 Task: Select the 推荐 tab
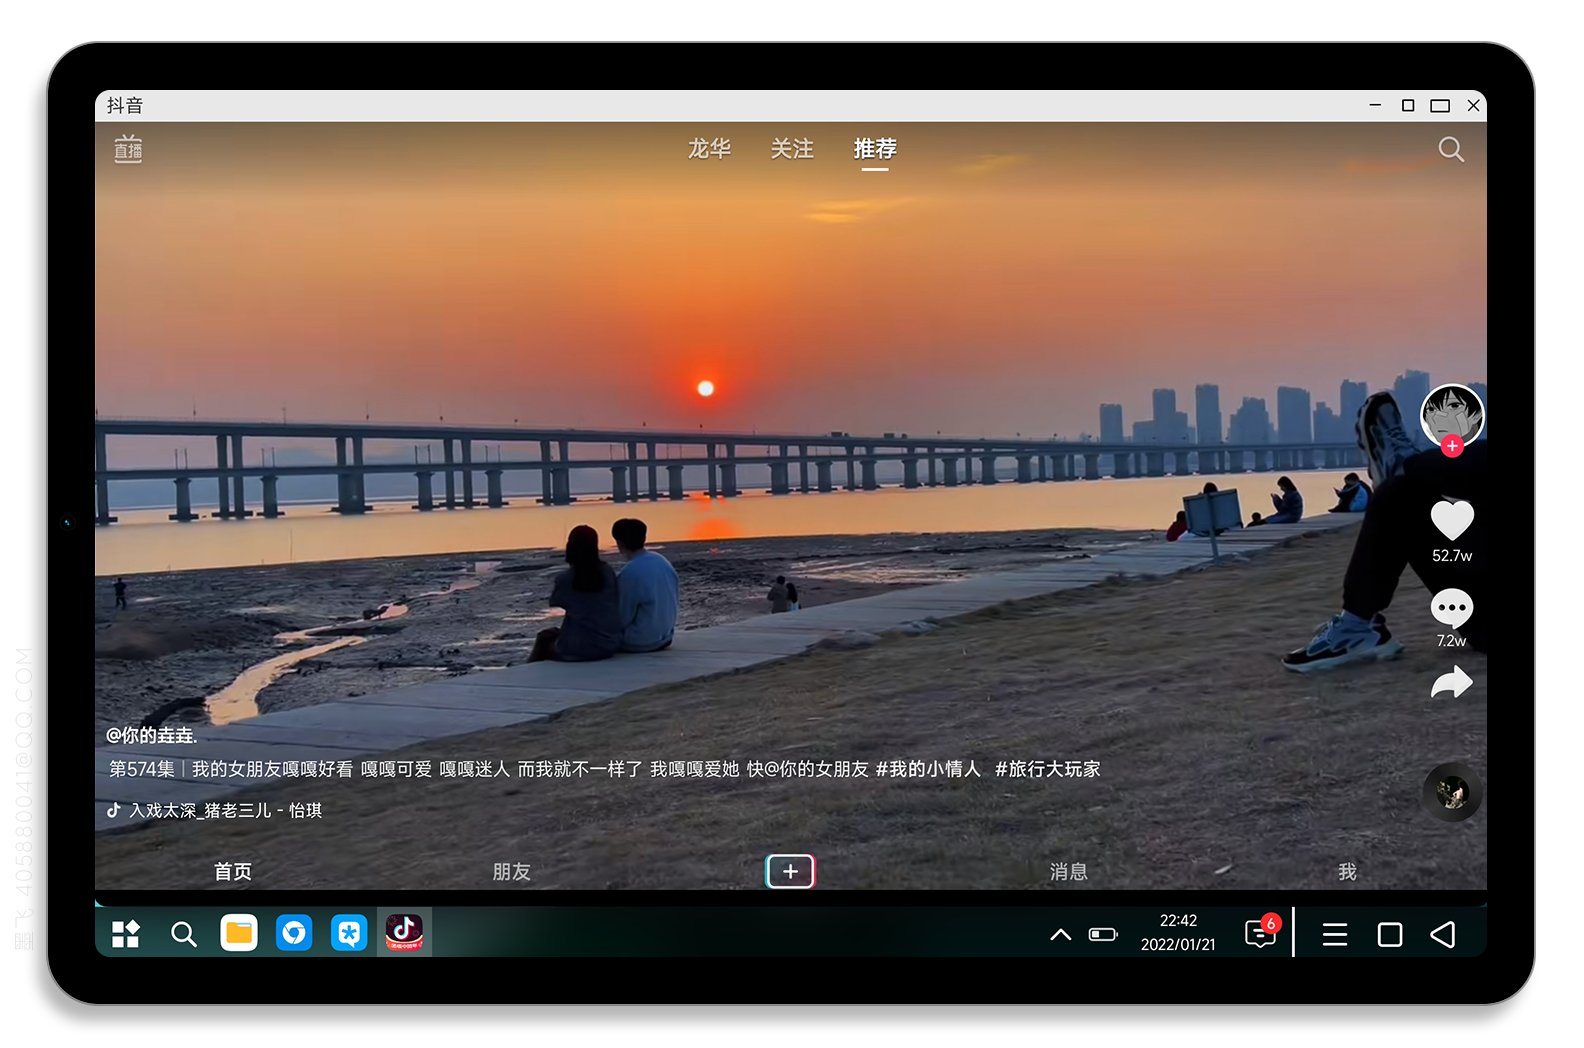click(874, 149)
